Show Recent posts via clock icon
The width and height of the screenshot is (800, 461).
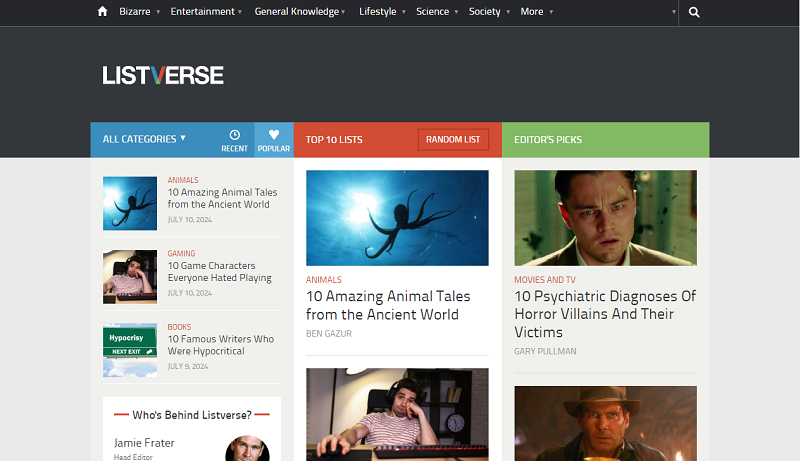pyautogui.click(x=234, y=140)
